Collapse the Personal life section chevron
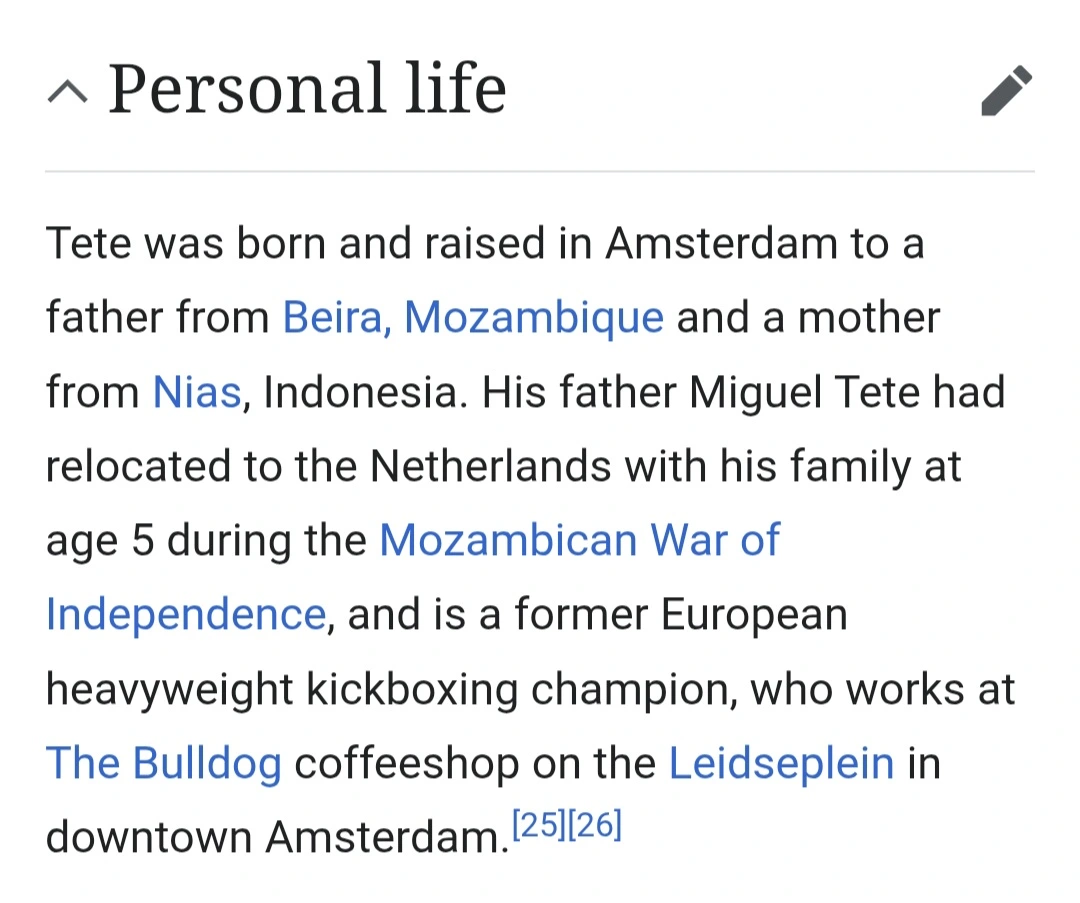This screenshot has height=903, width=1080. tap(67, 93)
